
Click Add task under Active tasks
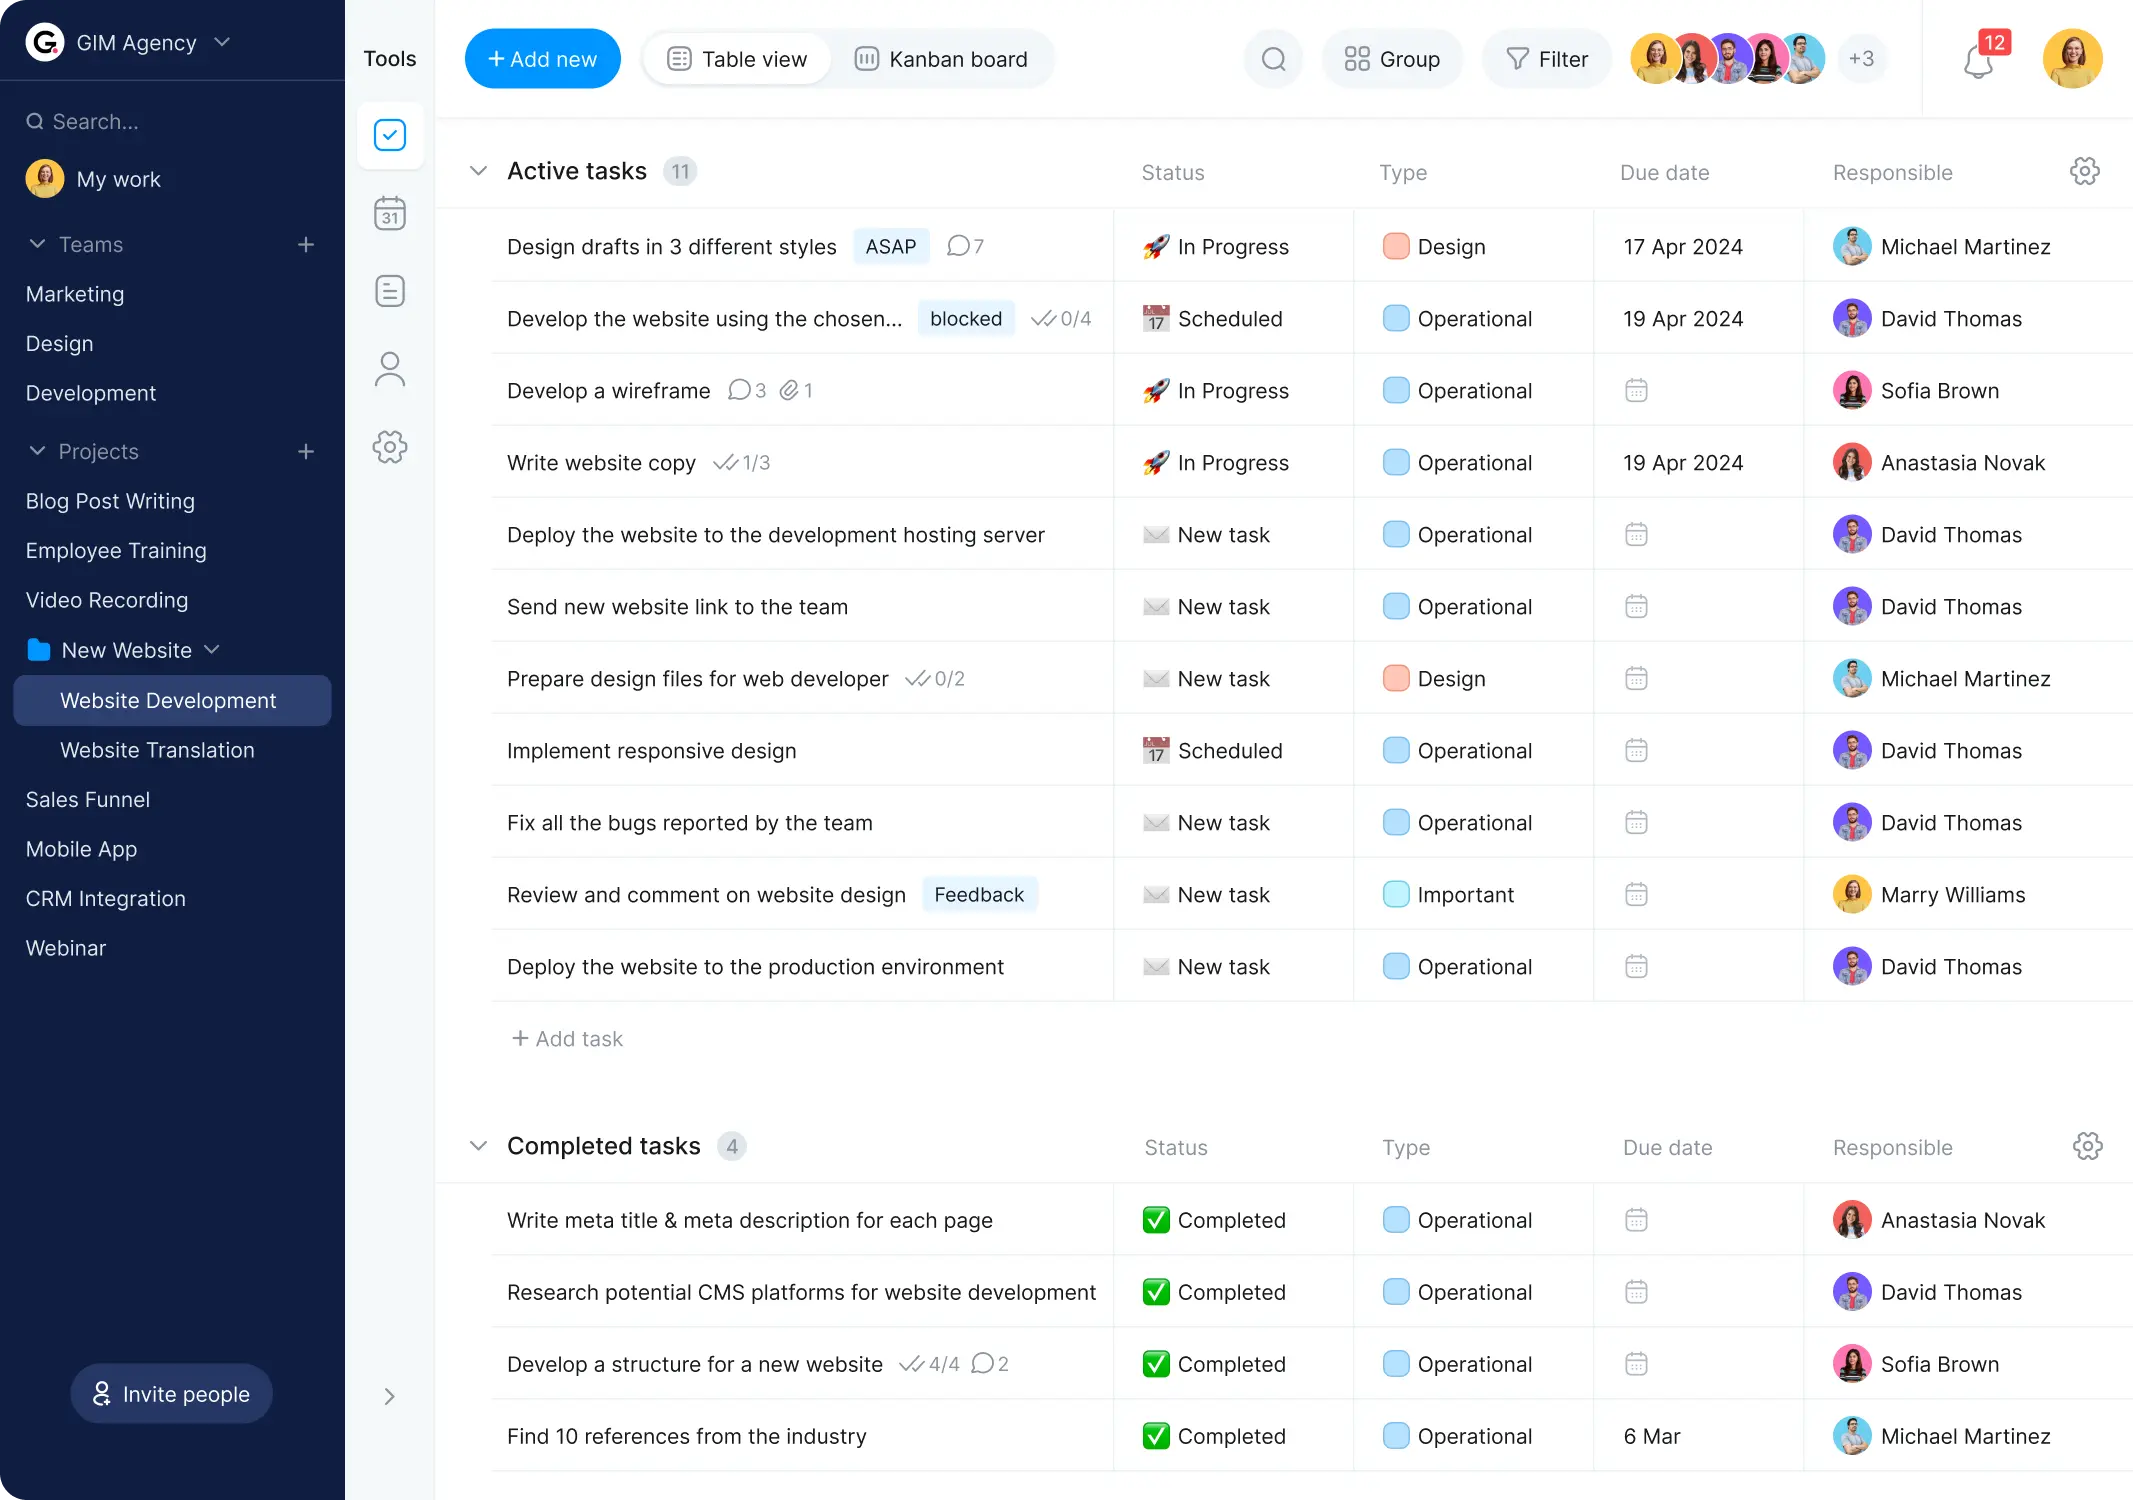[567, 1039]
